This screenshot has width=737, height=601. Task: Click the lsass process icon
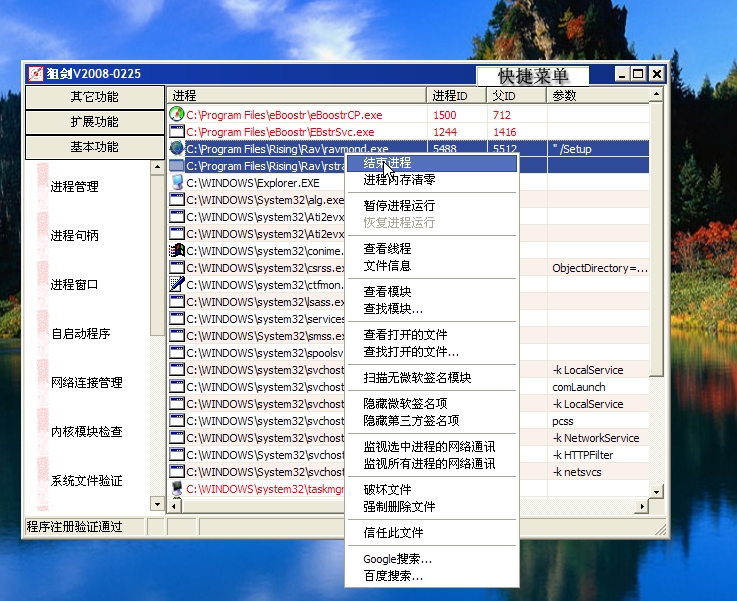point(177,302)
